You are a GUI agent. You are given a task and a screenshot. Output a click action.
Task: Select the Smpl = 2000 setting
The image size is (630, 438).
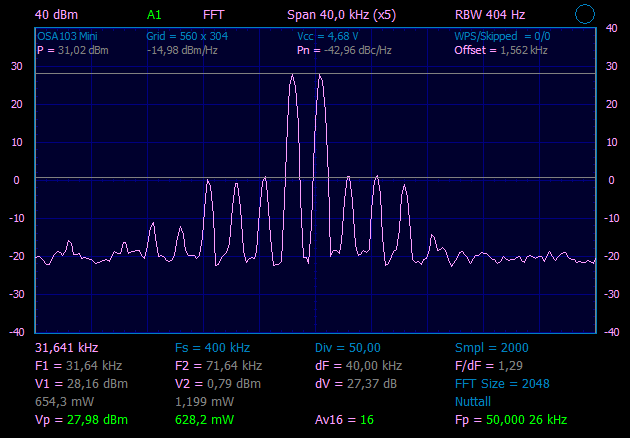pos(492,347)
